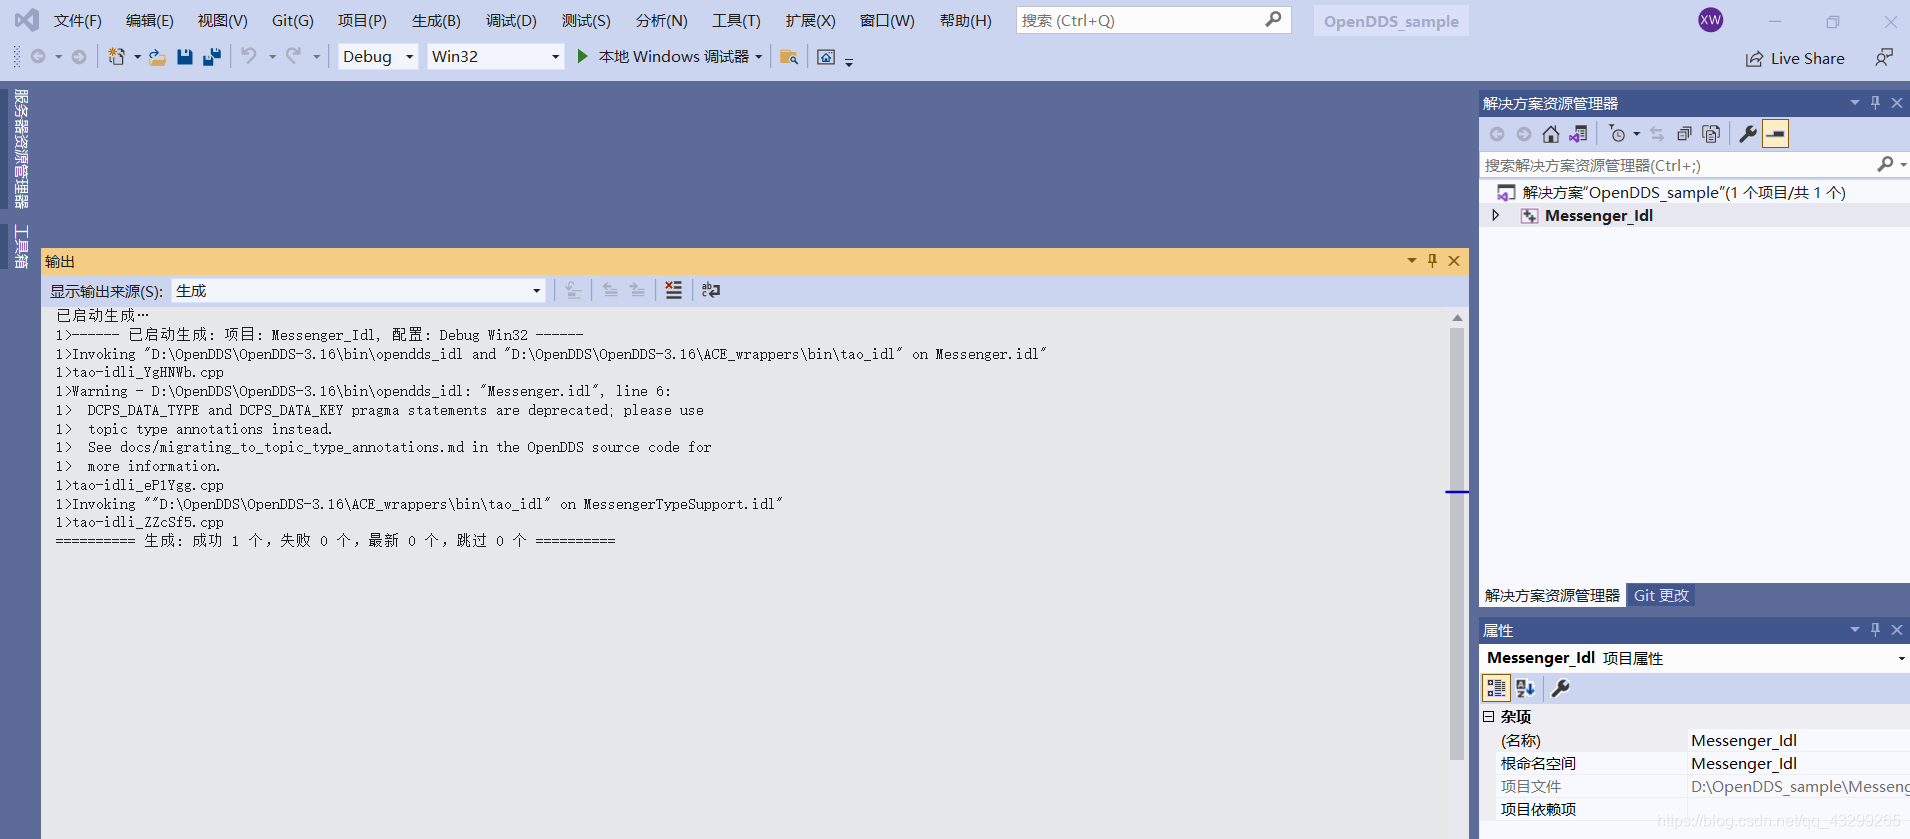The image size is (1910, 839).
Task: Collapse the 杂项 property category
Action: pyautogui.click(x=1488, y=717)
